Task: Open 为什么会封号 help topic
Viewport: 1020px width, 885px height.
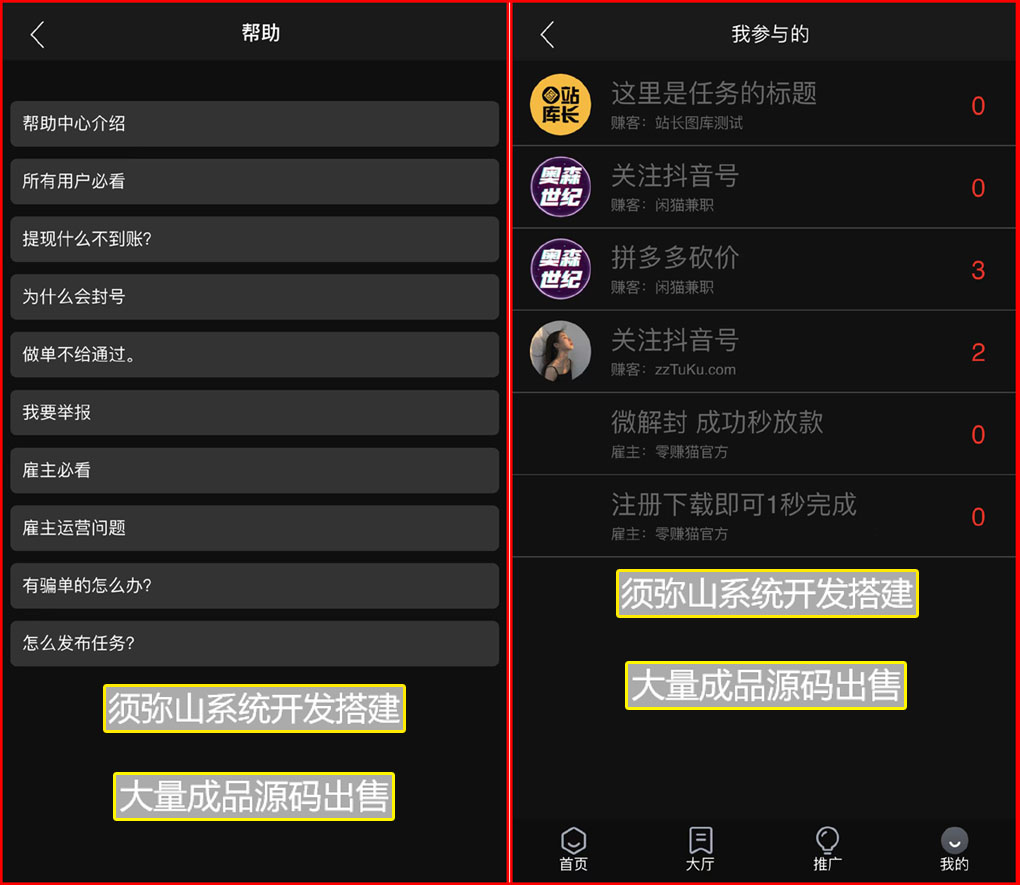Action: 254,297
